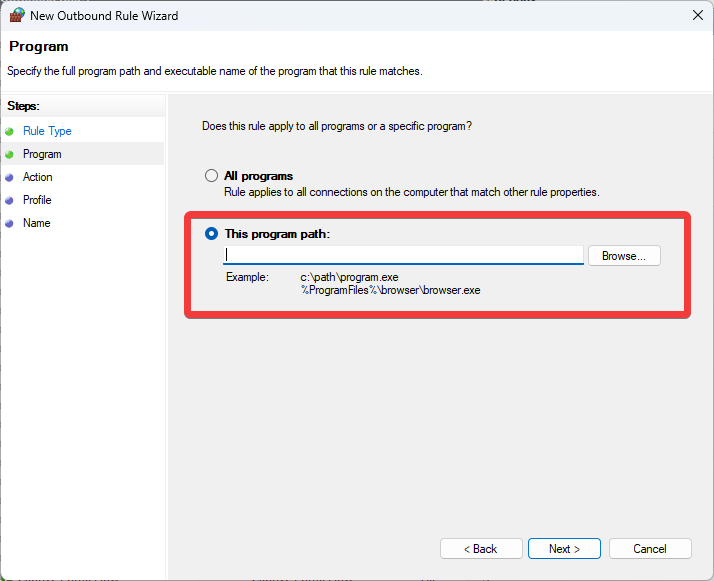Proceed using the Next > button

[x=564, y=549]
